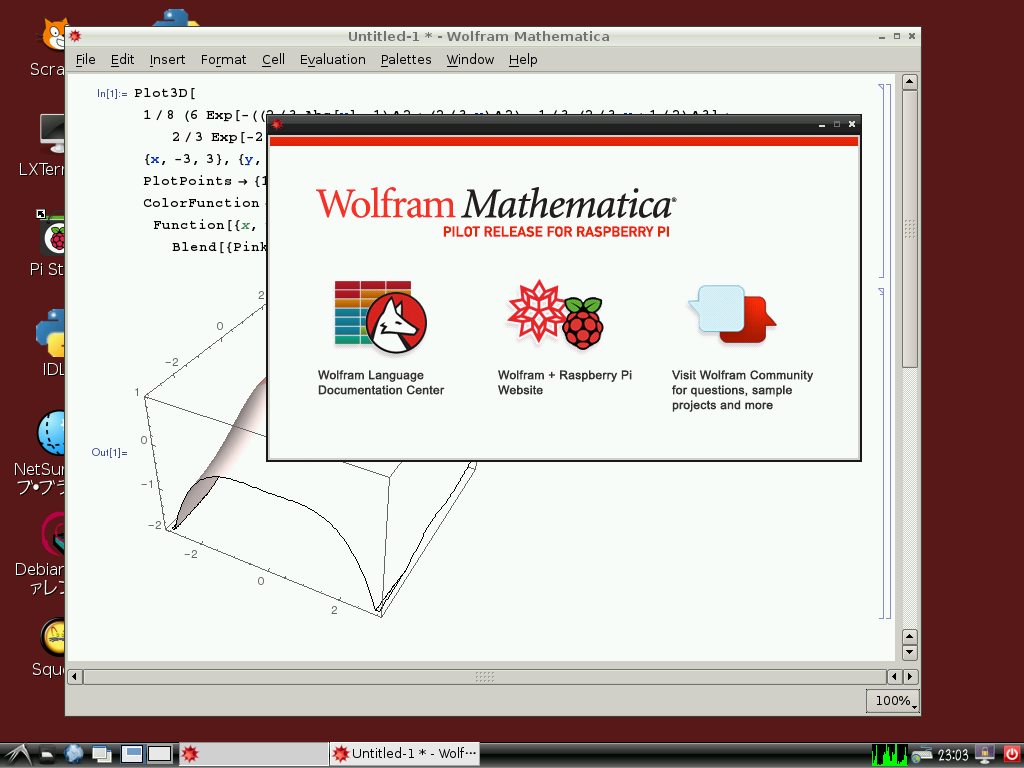Click the network status tray icon
The image size is (1024, 768).
click(922, 756)
